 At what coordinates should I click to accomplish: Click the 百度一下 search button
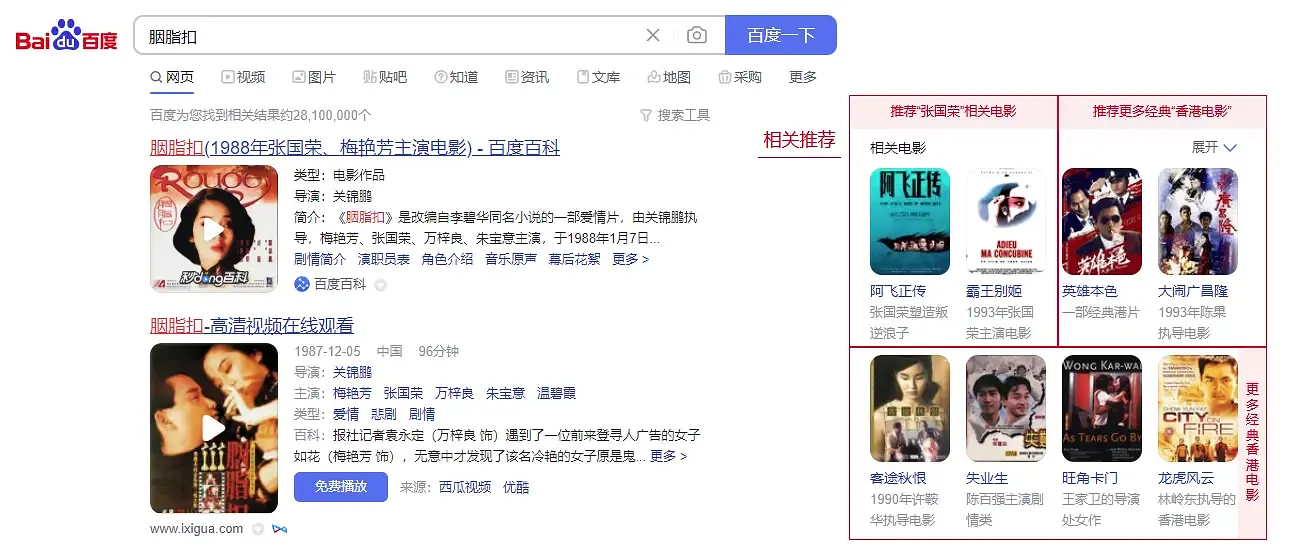coord(781,35)
